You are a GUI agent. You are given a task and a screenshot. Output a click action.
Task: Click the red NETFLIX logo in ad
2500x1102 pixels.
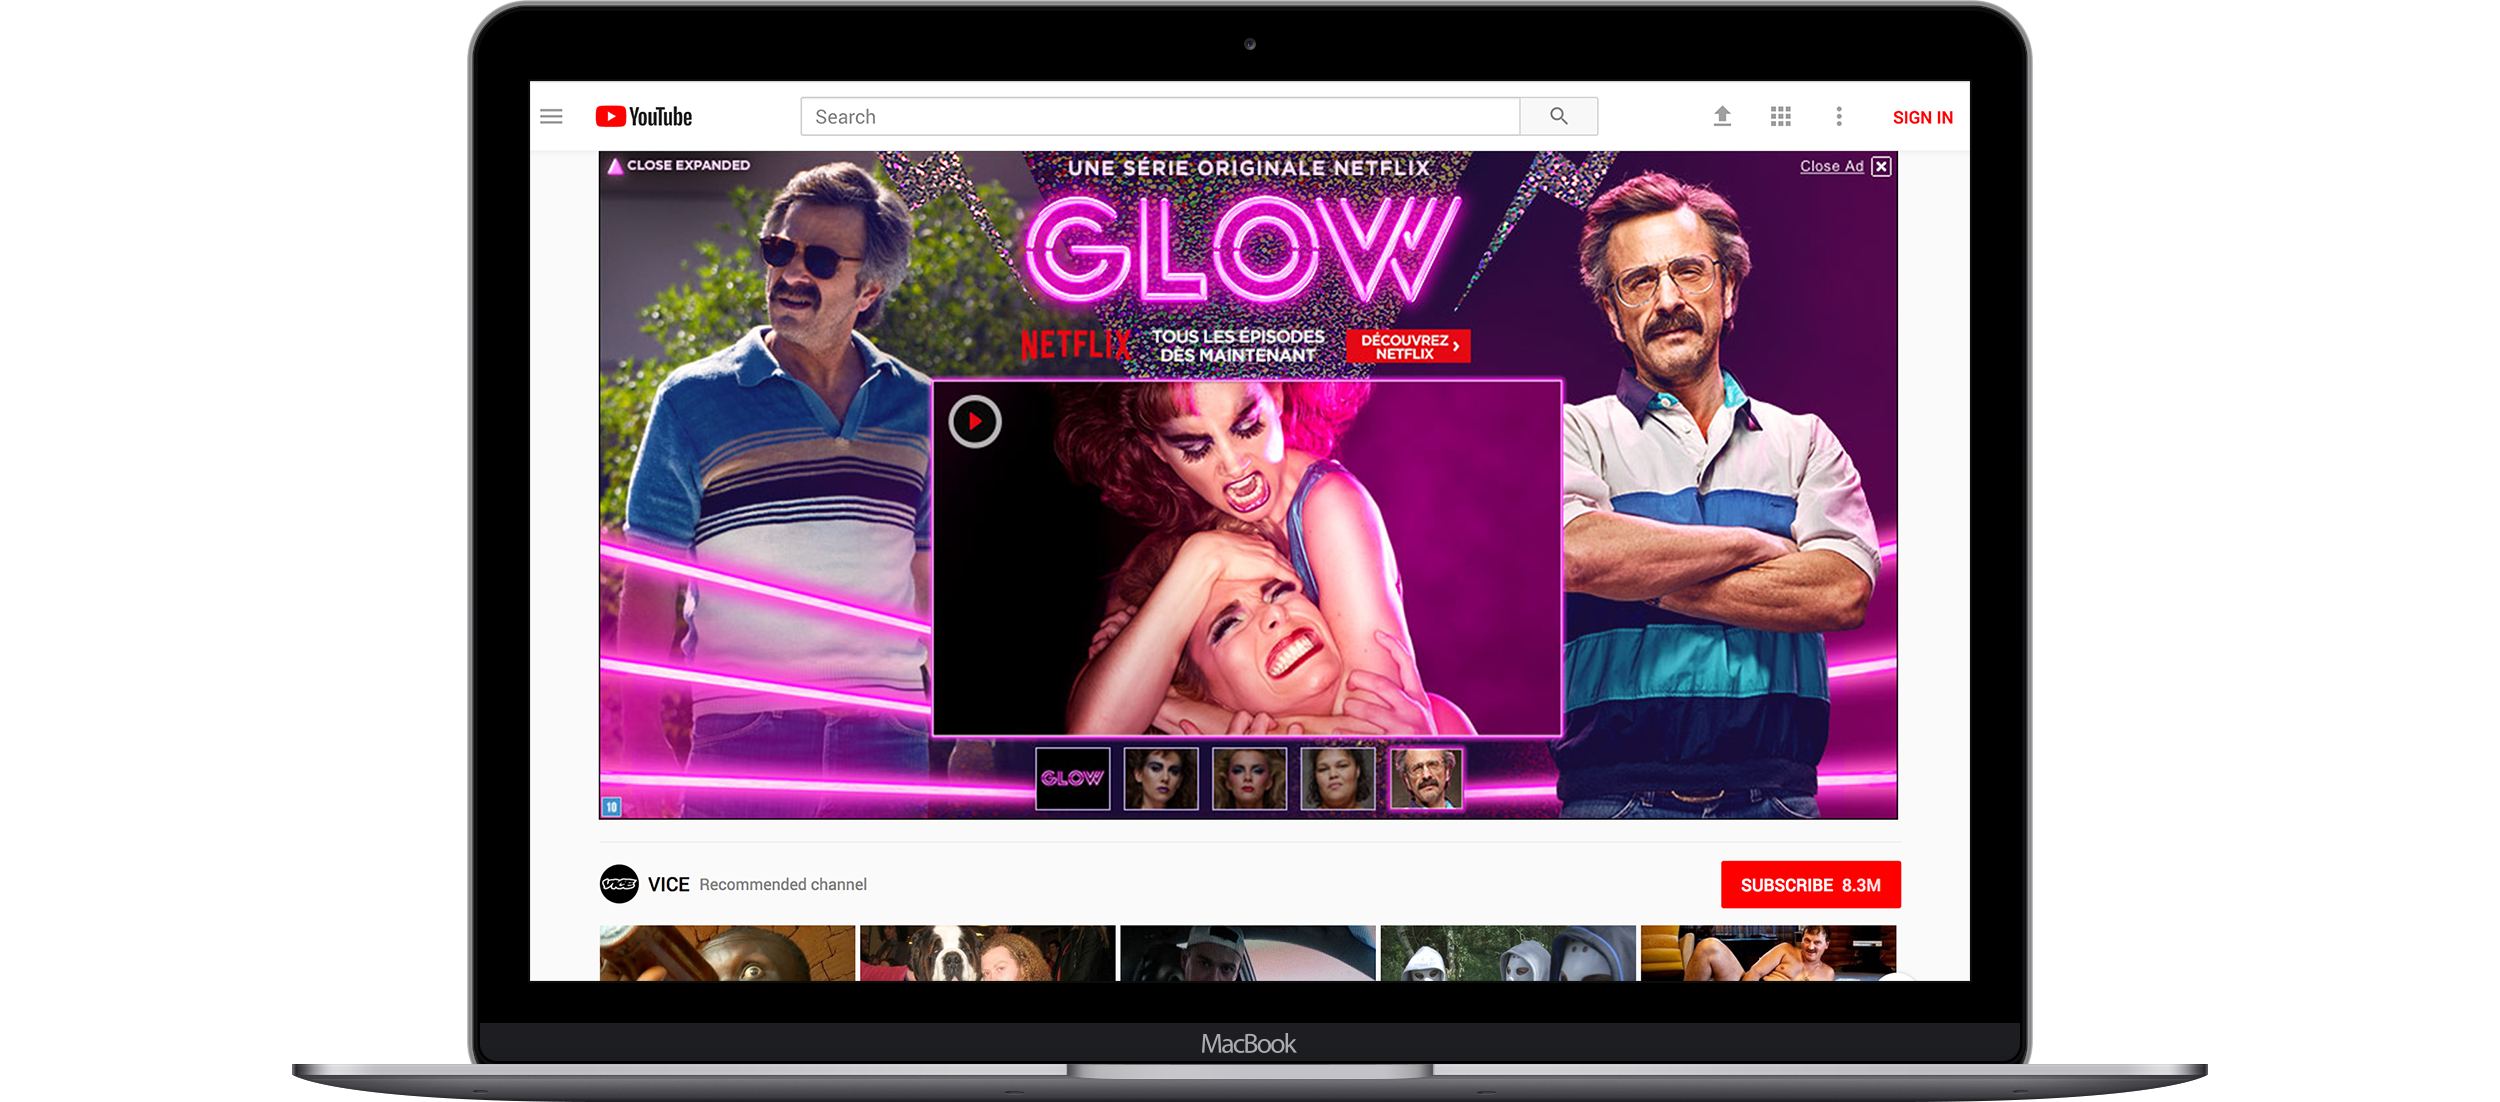pyautogui.click(x=1076, y=346)
